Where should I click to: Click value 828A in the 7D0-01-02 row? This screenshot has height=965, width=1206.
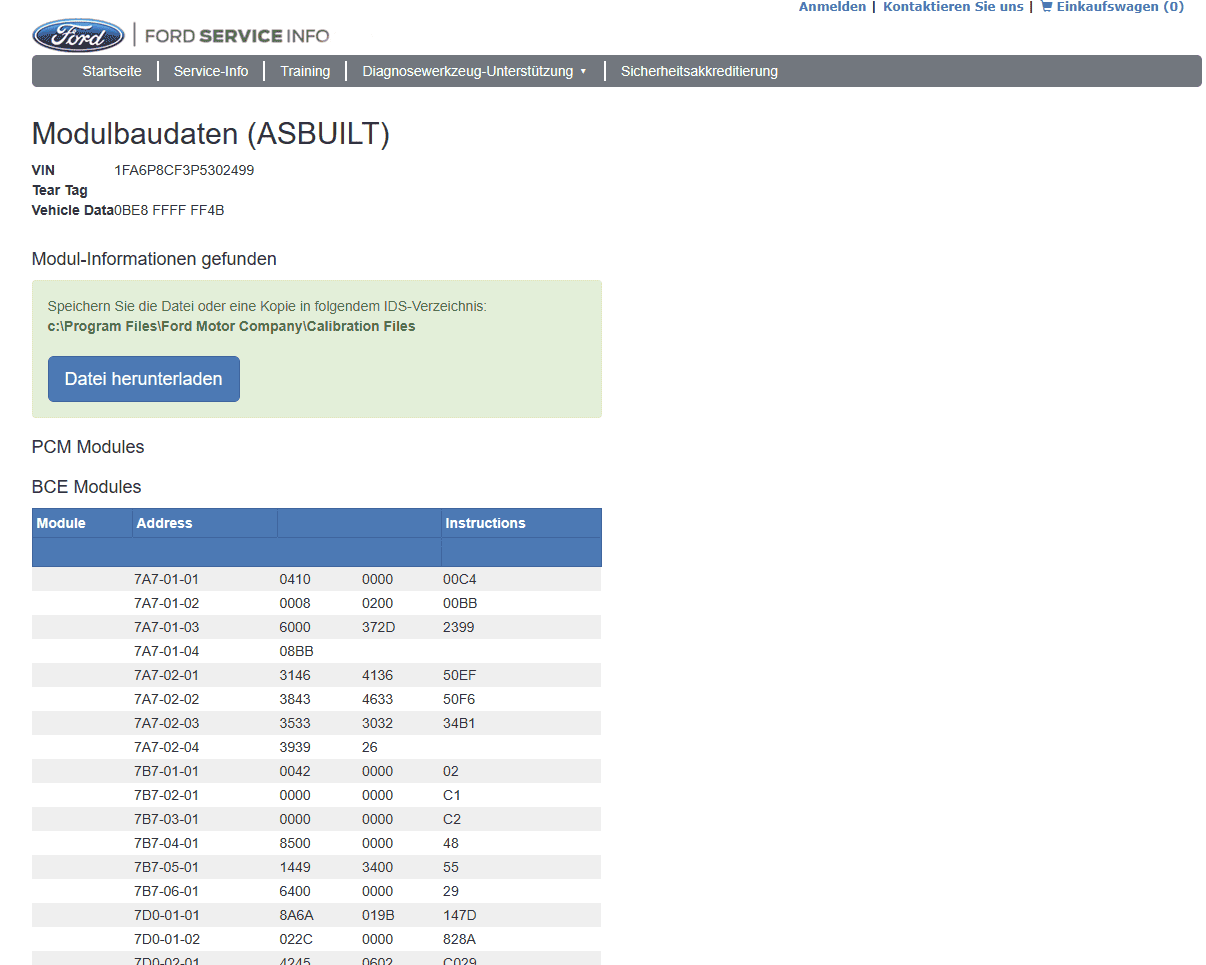(460, 939)
